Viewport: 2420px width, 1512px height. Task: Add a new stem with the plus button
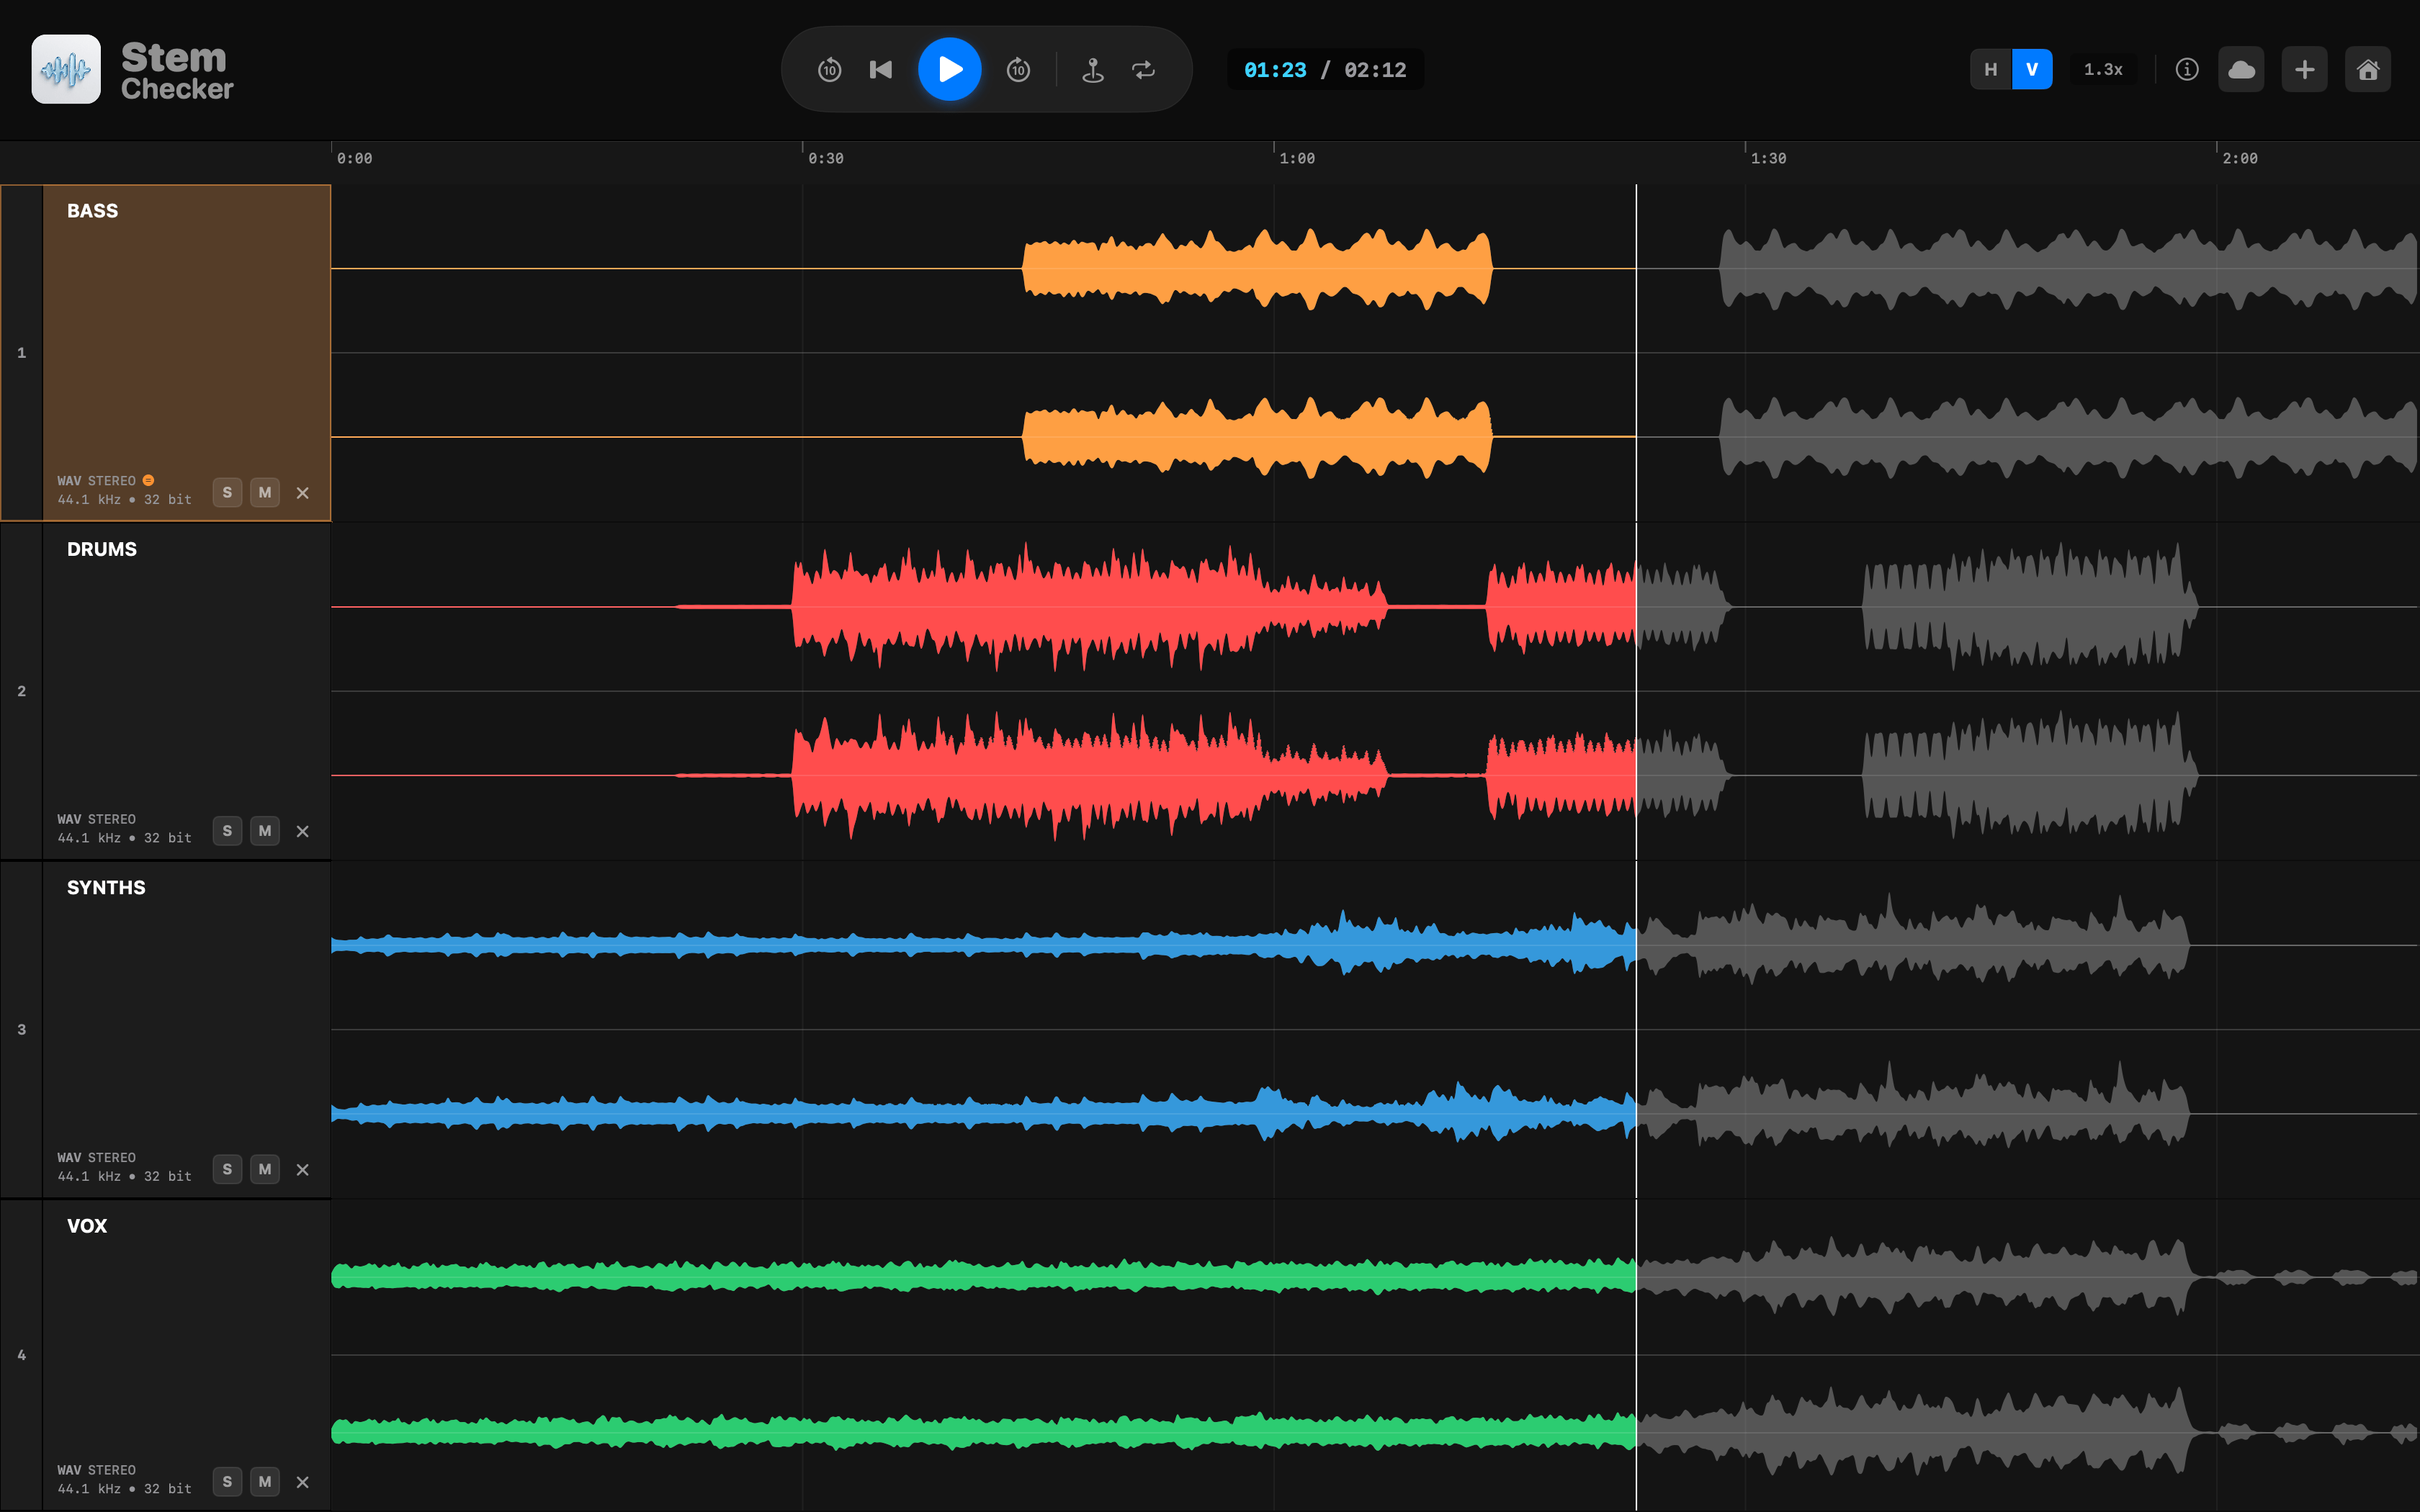tap(2304, 68)
